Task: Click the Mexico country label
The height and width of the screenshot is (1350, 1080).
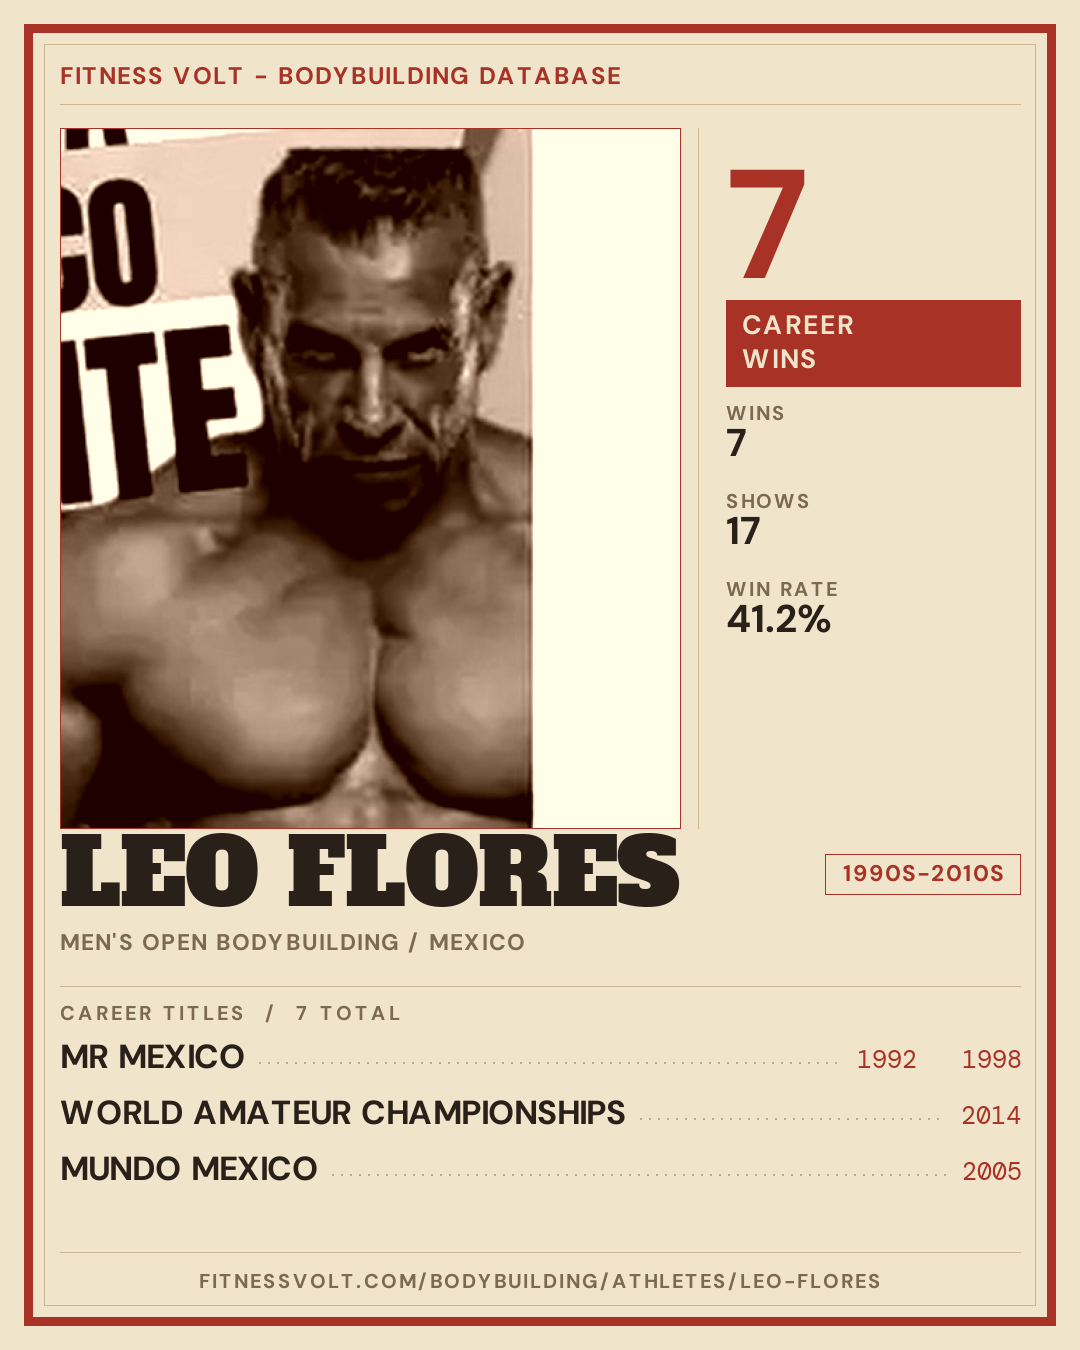Action: [x=477, y=942]
